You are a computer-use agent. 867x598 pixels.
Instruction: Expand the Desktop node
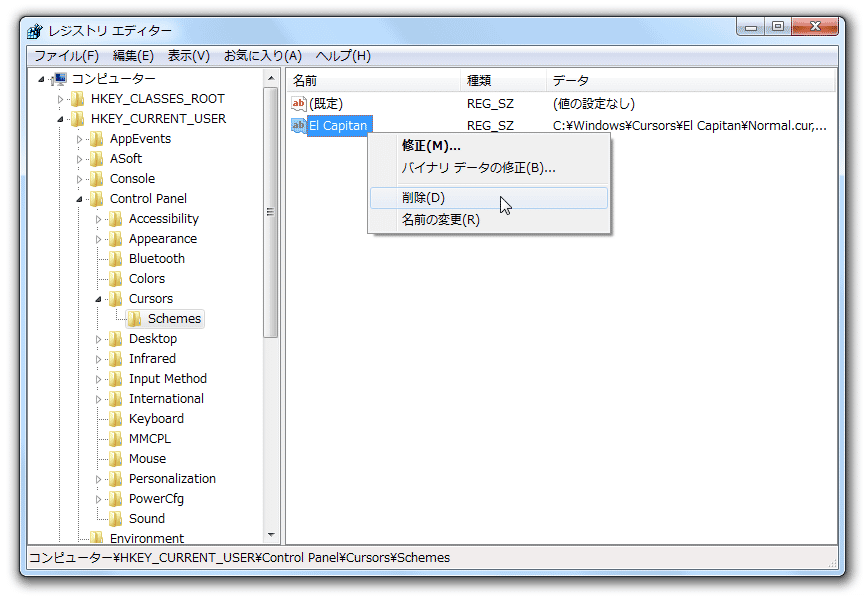coord(98,339)
